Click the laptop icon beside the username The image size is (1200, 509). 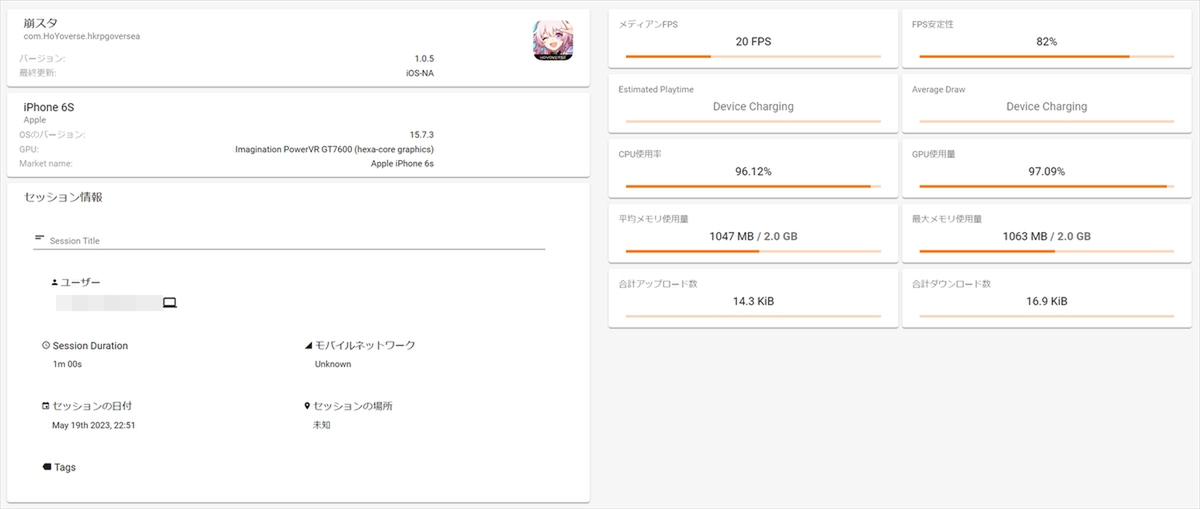(x=169, y=302)
